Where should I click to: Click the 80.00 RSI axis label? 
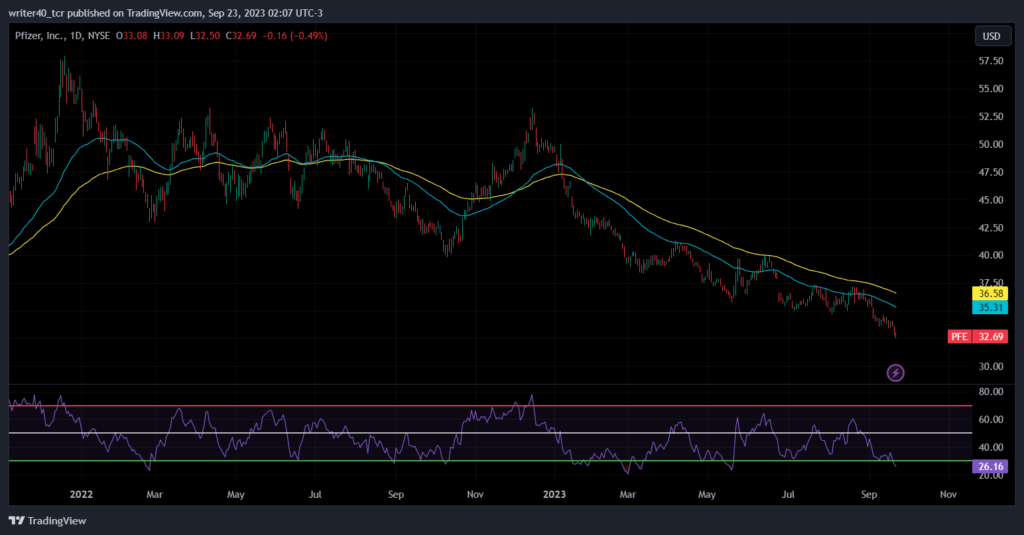click(x=991, y=392)
